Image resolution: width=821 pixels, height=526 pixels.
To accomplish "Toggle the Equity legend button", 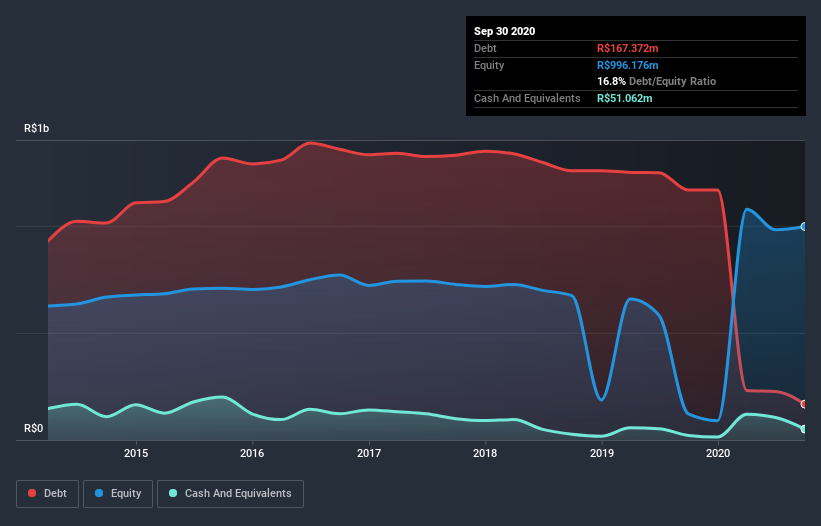I will click(x=118, y=494).
